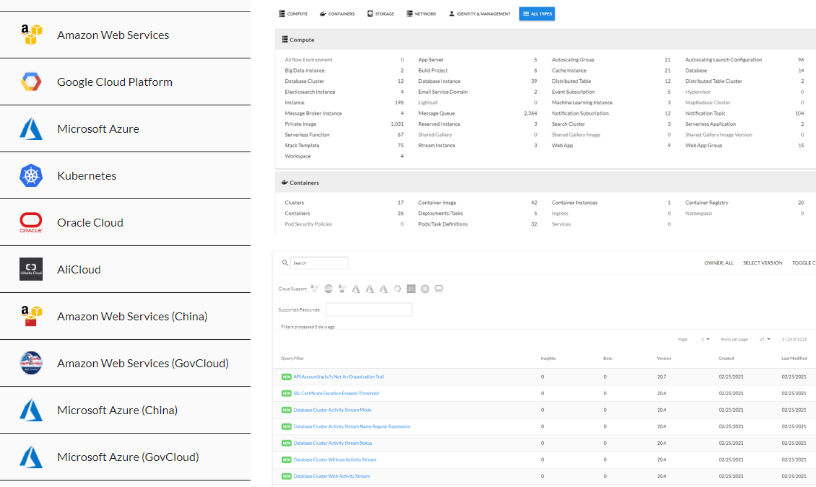
Task: Select the Kubernetes circle icon in Cloud Support
Action: pyautogui.click(x=425, y=289)
